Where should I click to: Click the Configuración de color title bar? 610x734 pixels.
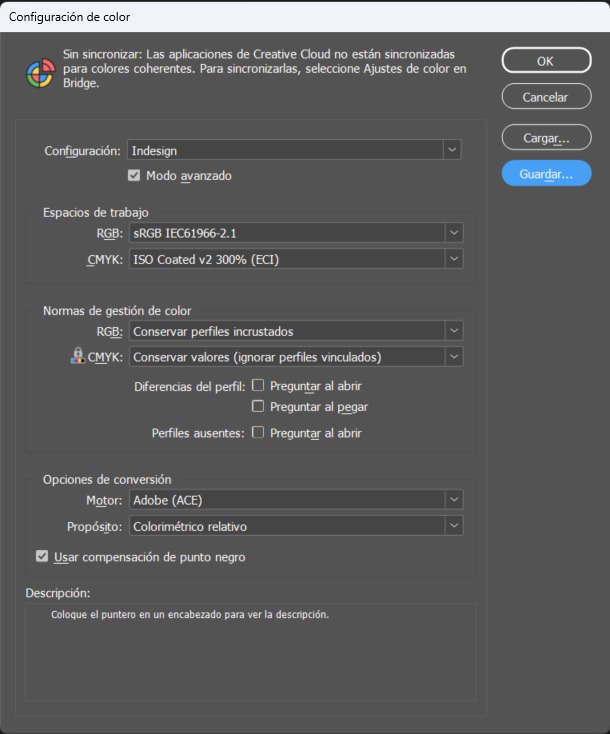click(x=300, y=17)
